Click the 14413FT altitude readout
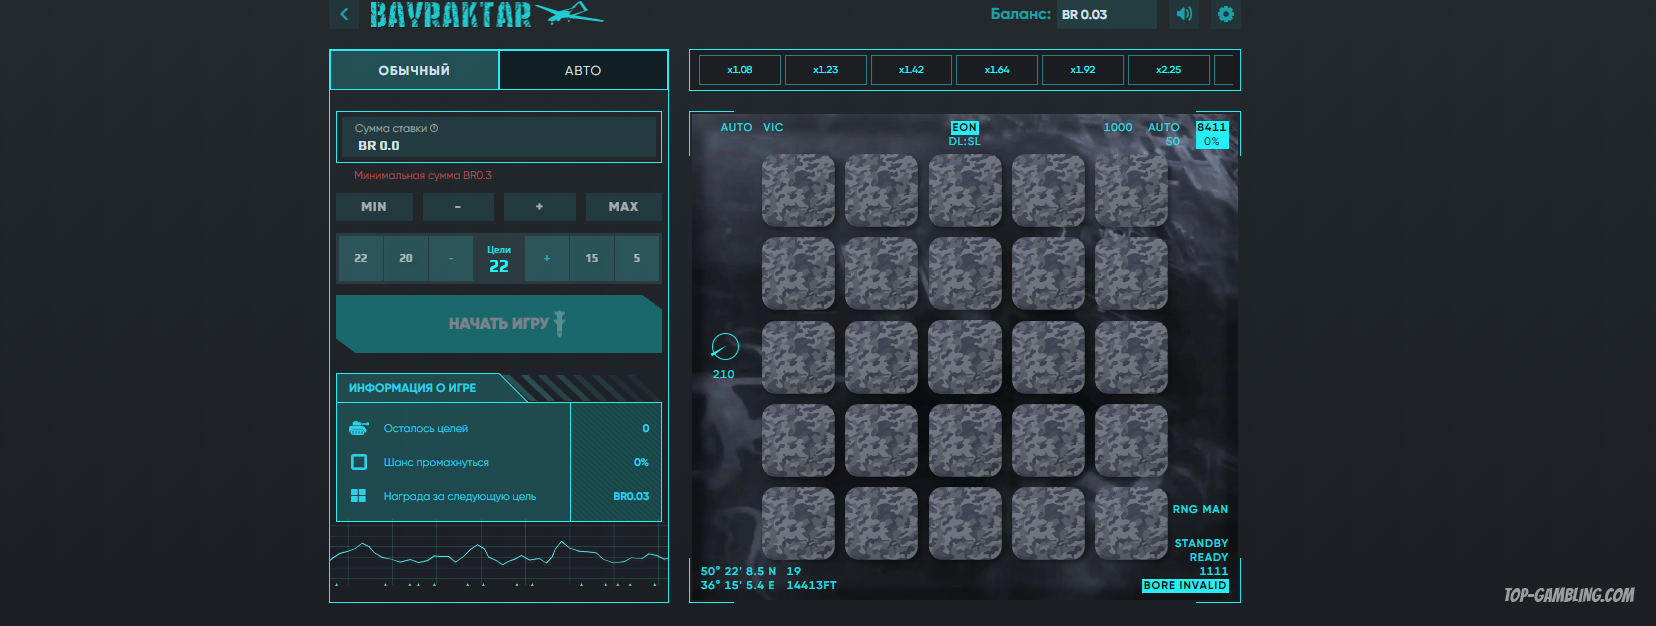Viewport: 1656px width, 626px height. coord(811,586)
